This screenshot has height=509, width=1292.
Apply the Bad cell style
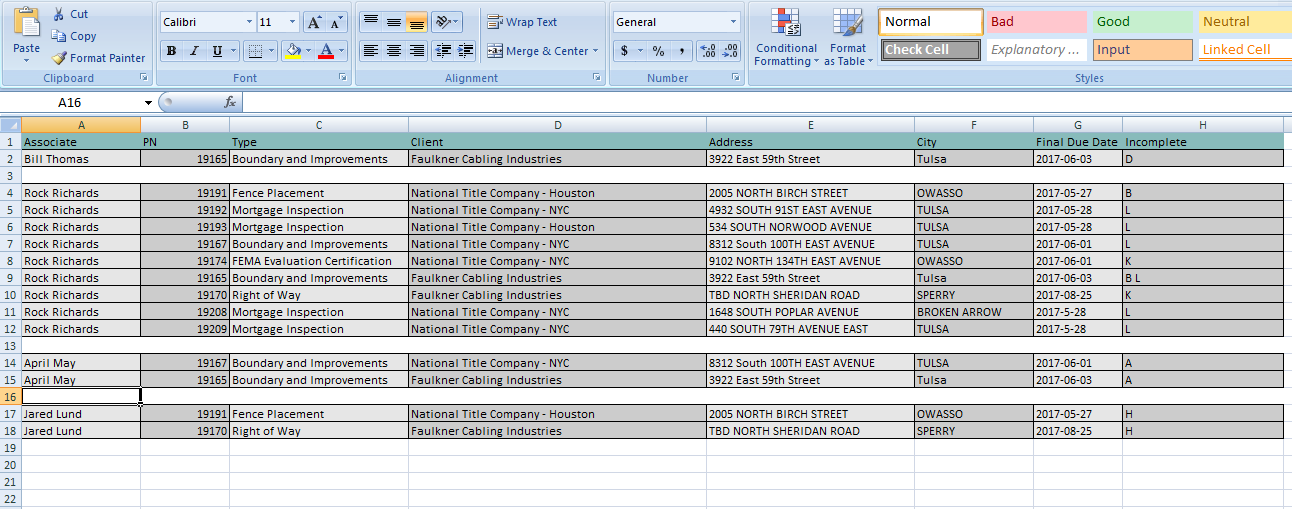point(1036,22)
